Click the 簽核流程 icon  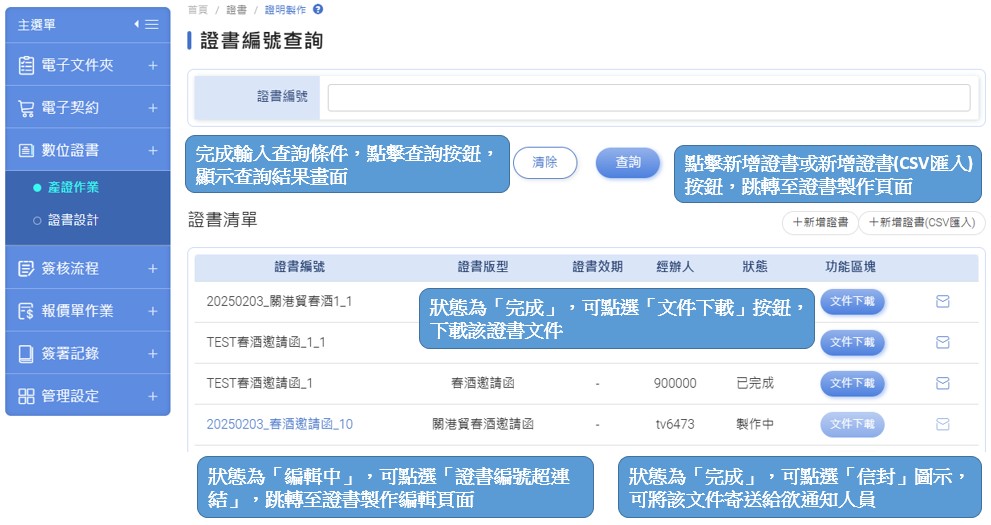point(26,269)
